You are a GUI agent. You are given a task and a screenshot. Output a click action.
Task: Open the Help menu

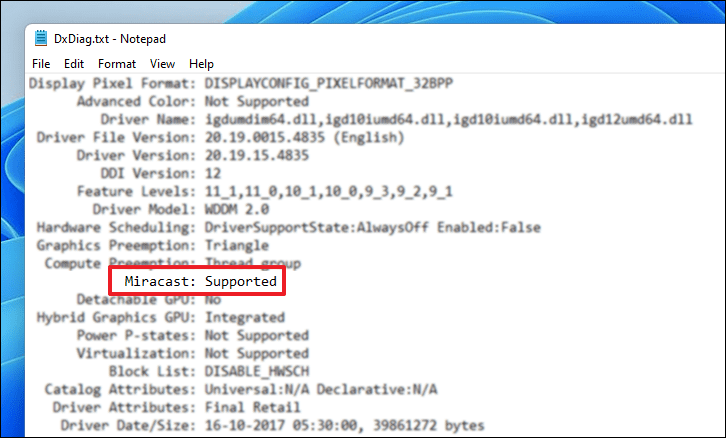[201, 64]
